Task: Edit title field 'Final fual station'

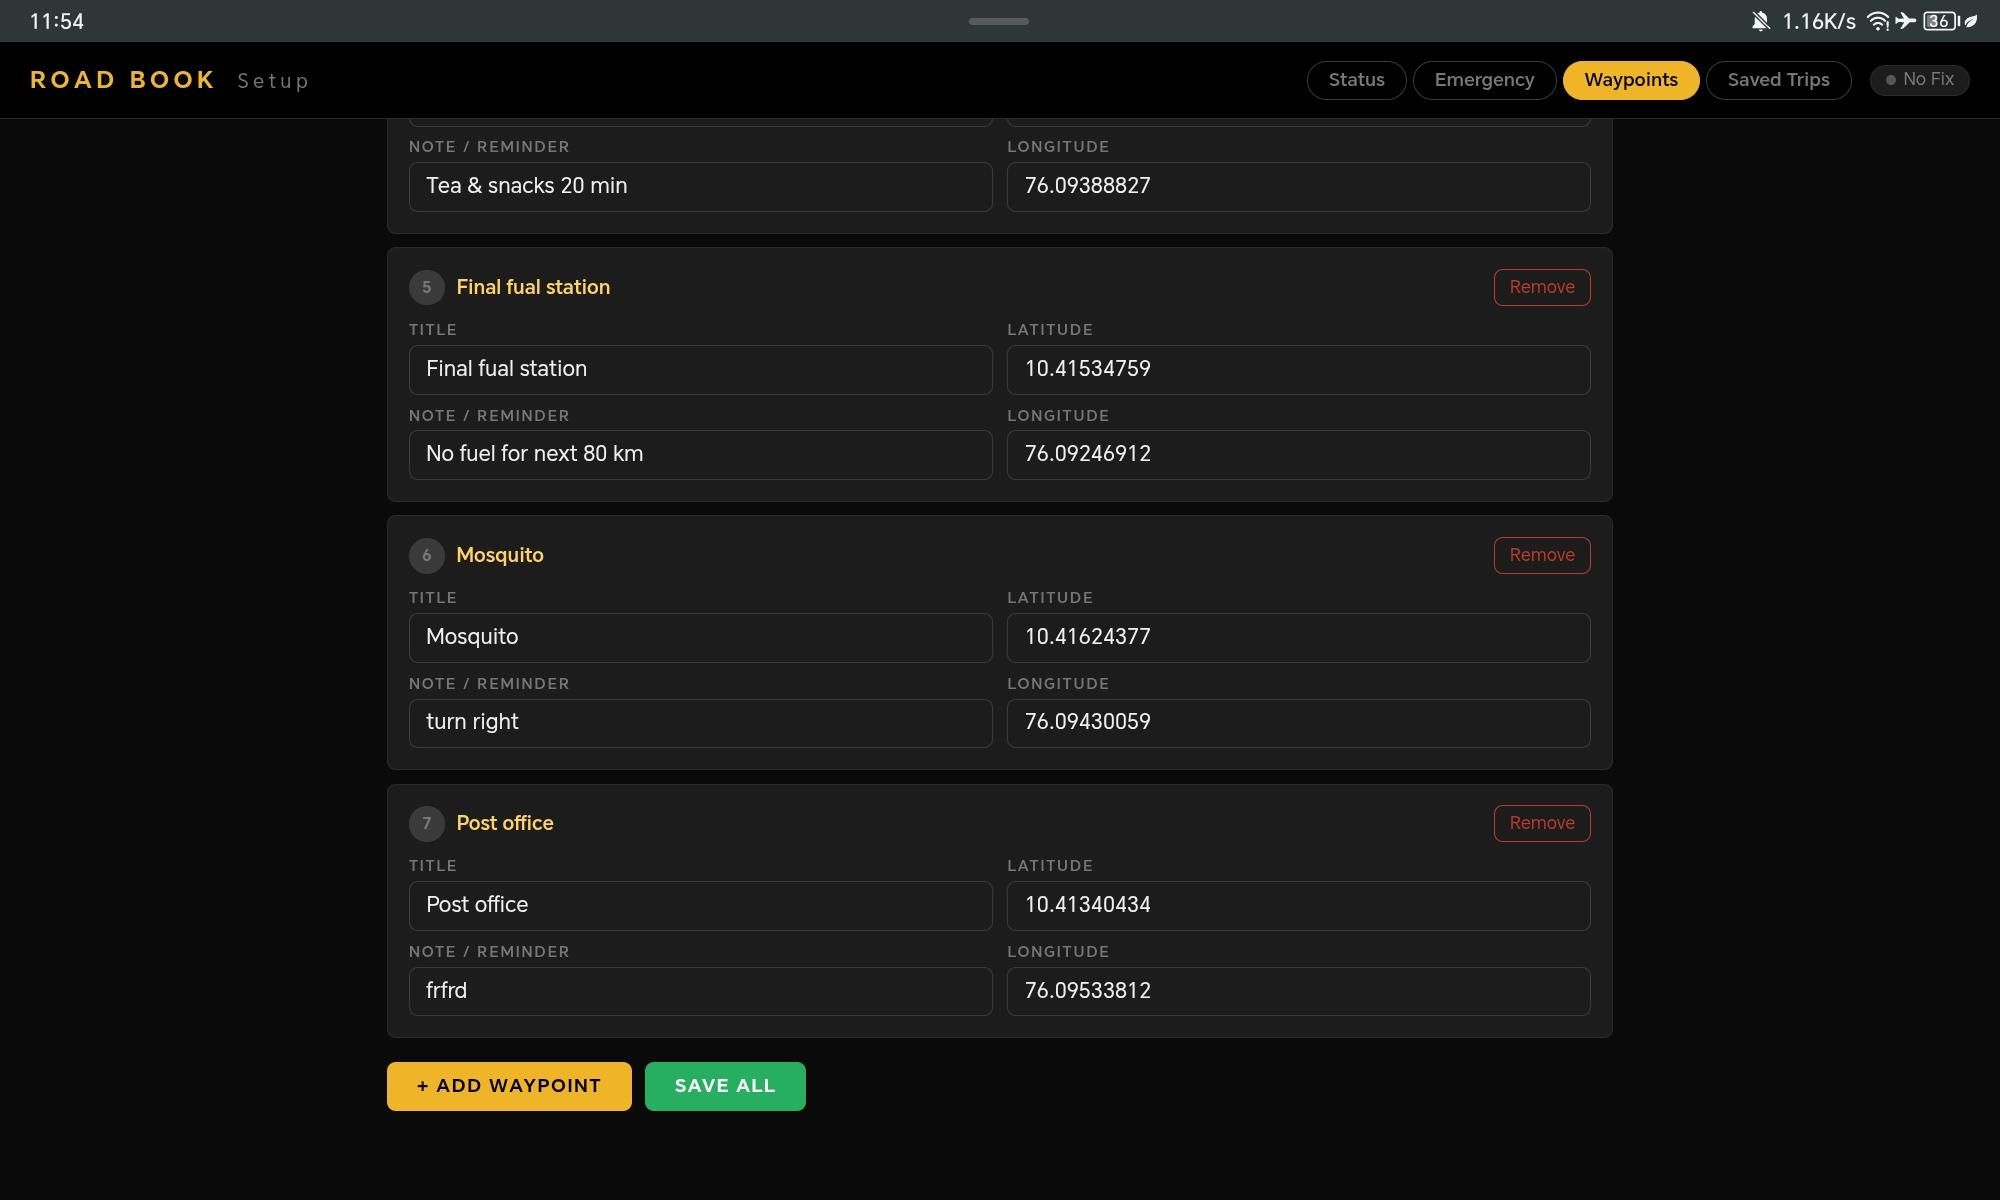Action: pyautogui.click(x=700, y=370)
